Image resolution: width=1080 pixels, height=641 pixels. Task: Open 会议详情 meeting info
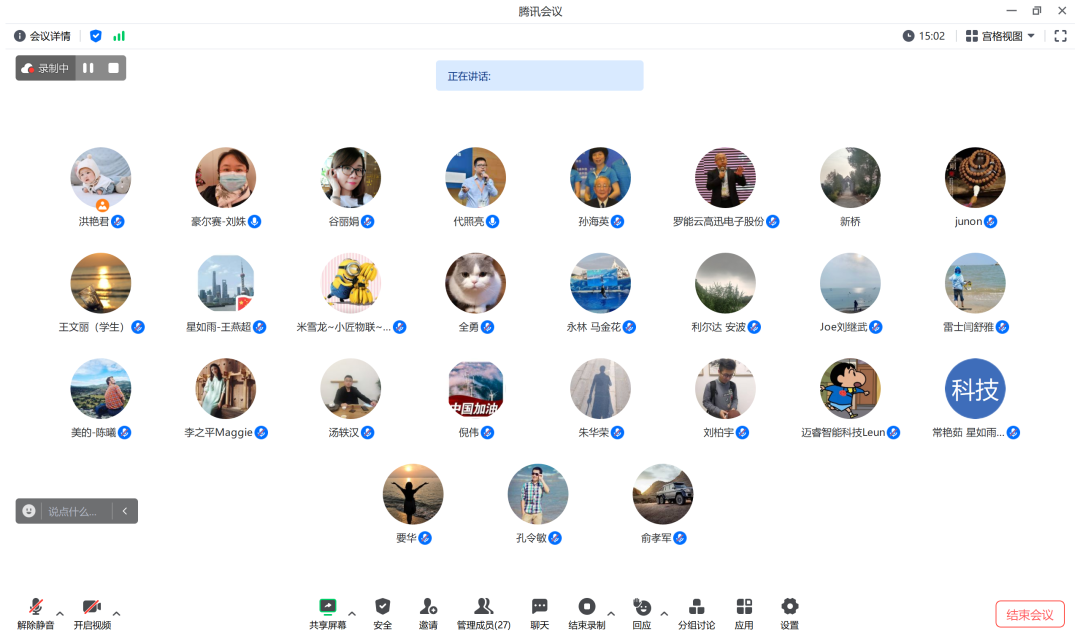(43, 36)
